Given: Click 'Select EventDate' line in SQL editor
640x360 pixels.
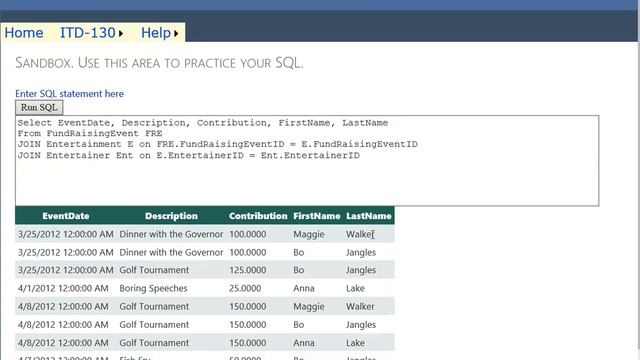Looking at the screenshot, I should point(202,123).
